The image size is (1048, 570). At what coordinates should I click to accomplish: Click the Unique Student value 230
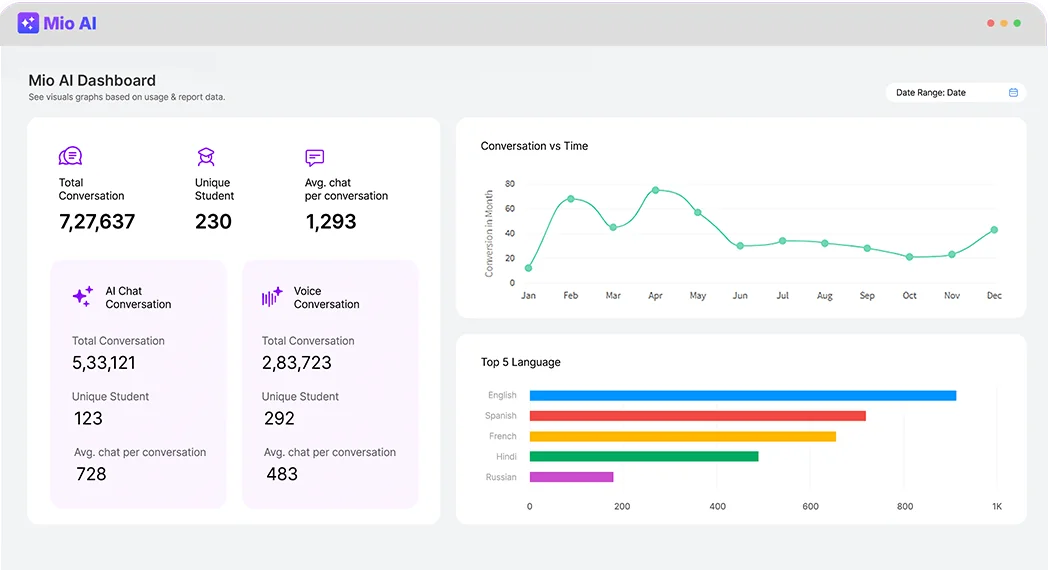click(213, 222)
